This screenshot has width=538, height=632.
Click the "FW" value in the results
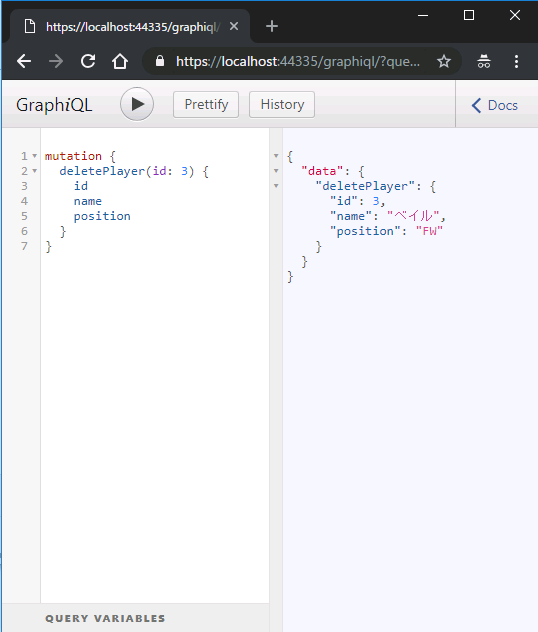(x=429, y=231)
